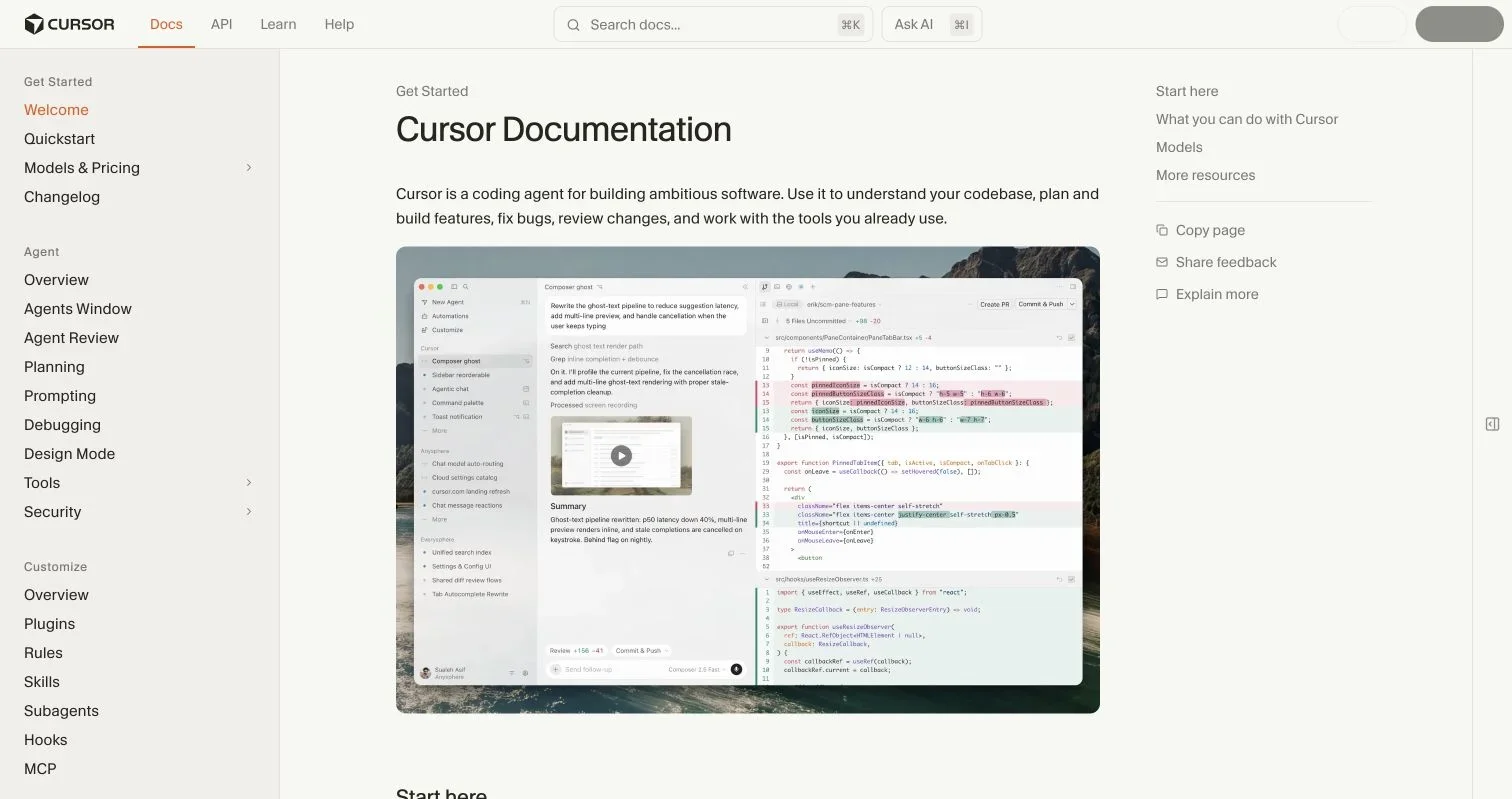Go to Agents Window page
1512x799 pixels.
78,309
